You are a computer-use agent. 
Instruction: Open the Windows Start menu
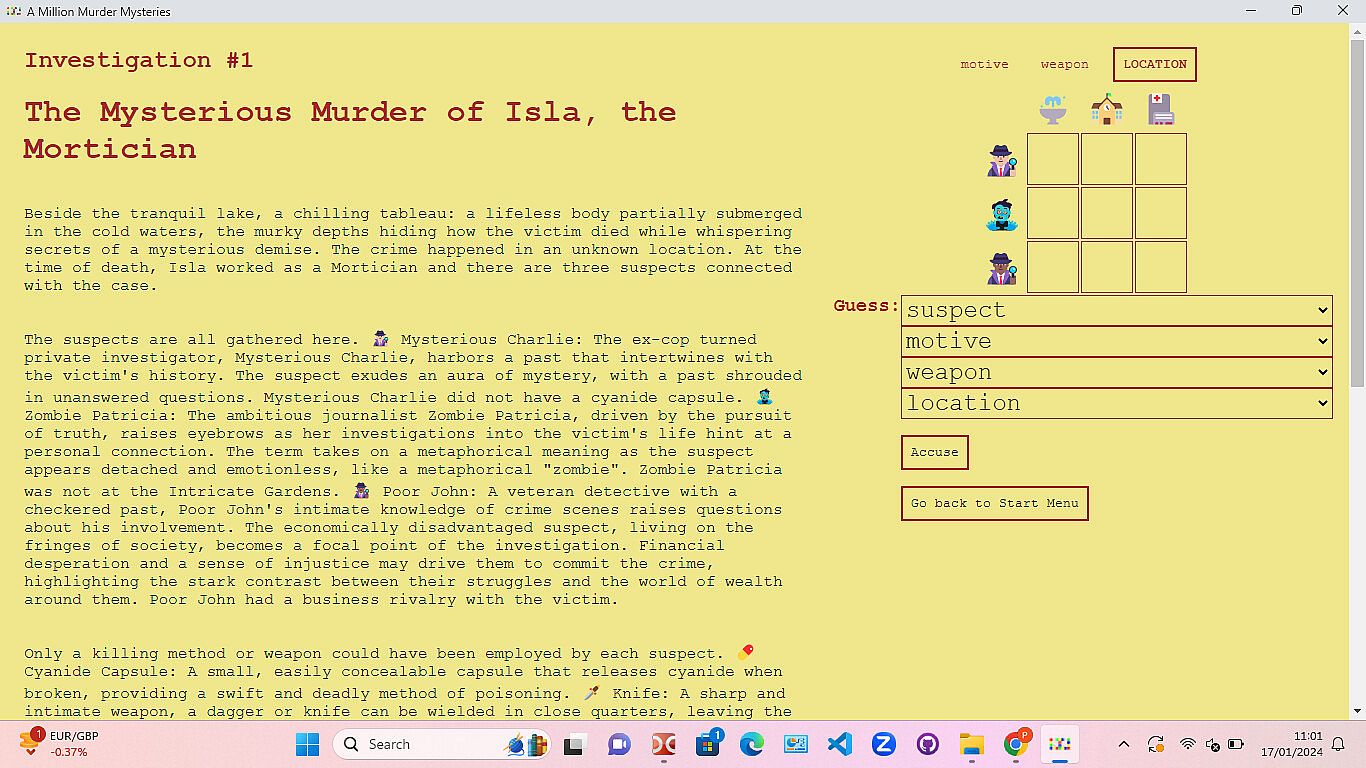coord(308,744)
